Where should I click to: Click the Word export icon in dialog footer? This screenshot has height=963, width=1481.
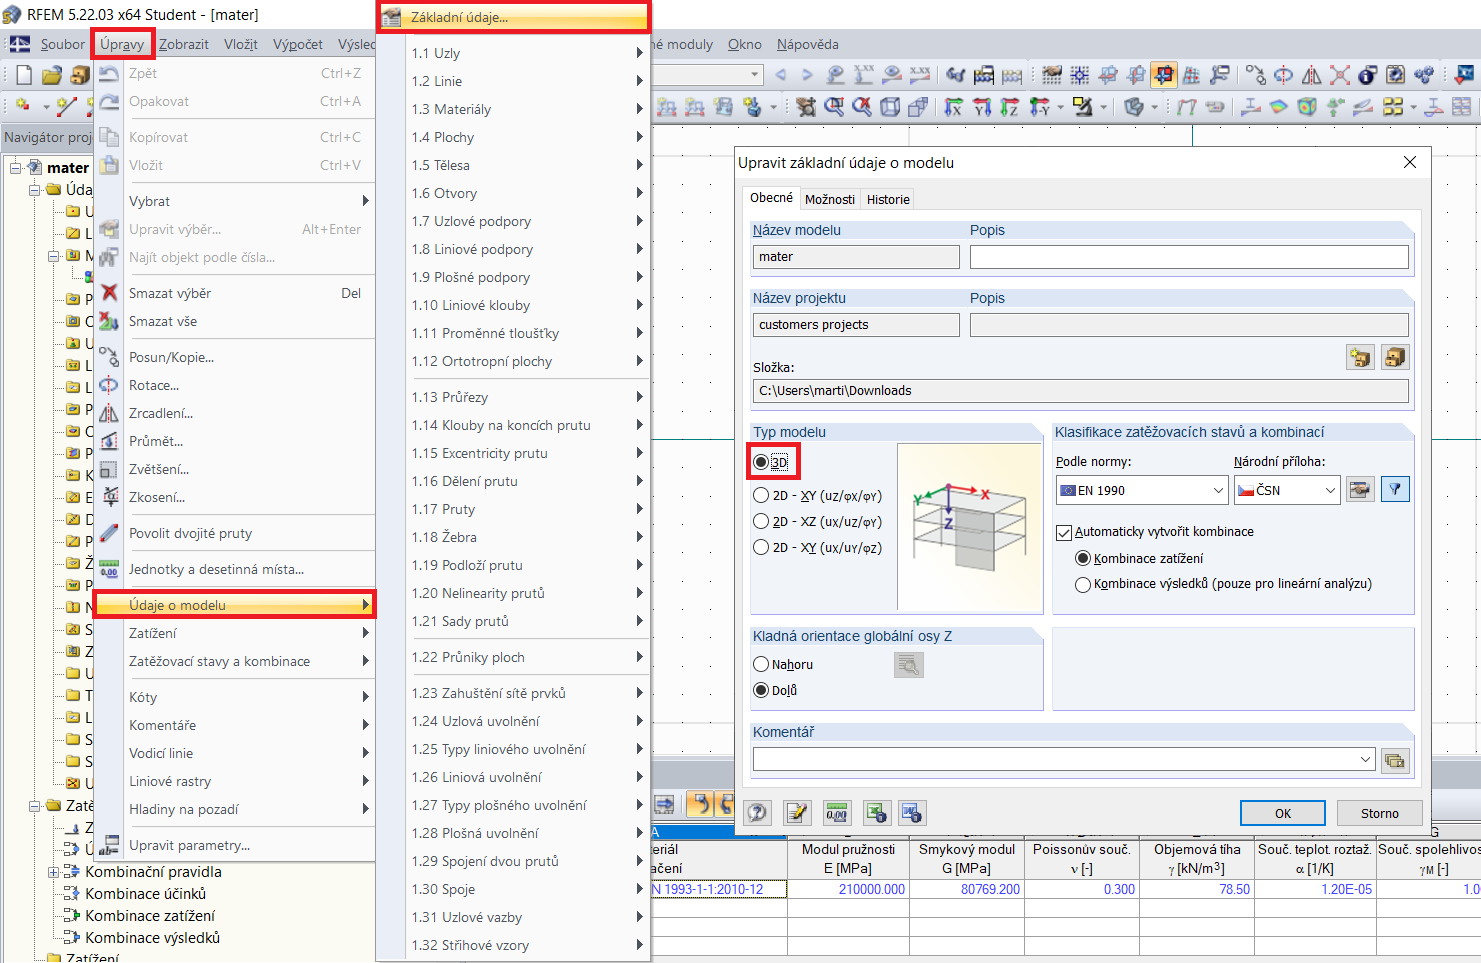click(x=912, y=813)
